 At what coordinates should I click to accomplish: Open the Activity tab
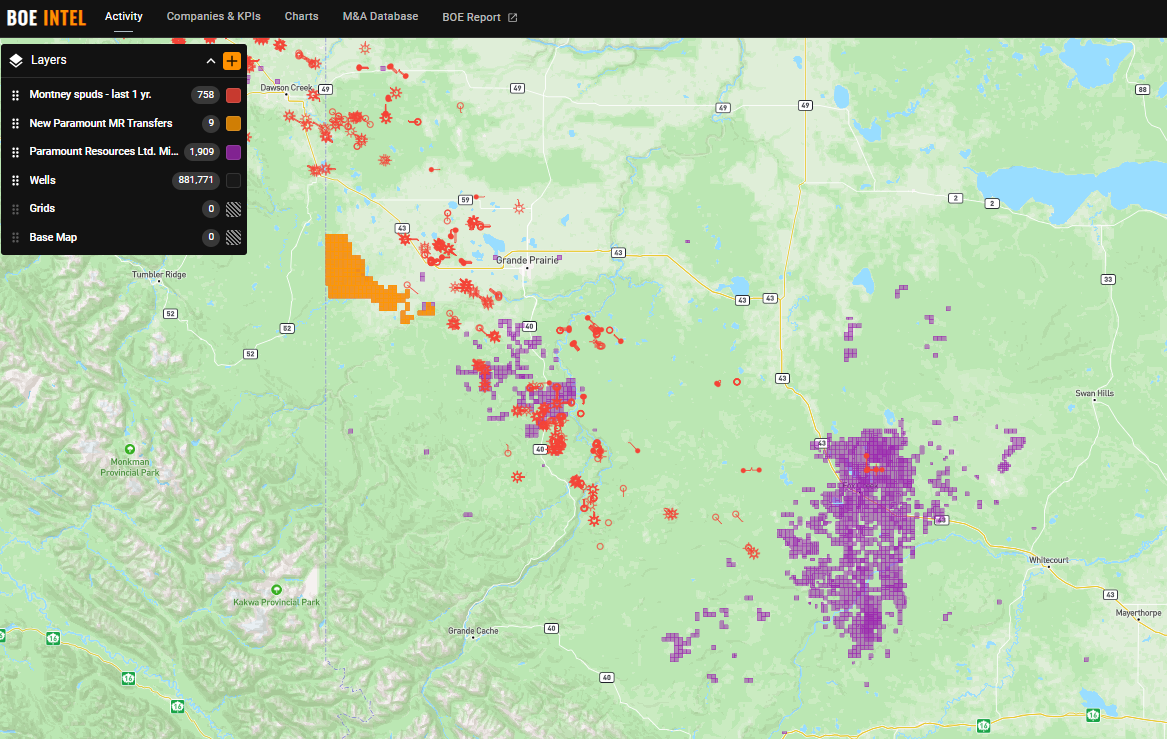[x=124, y=16]
